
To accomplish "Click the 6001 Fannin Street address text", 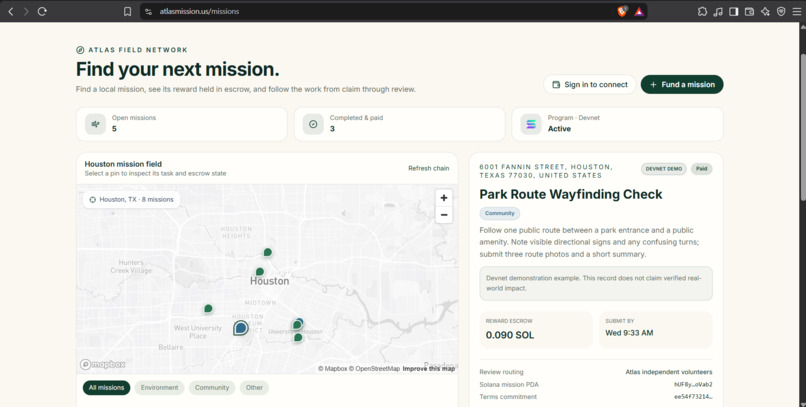I will click(546, 171).
